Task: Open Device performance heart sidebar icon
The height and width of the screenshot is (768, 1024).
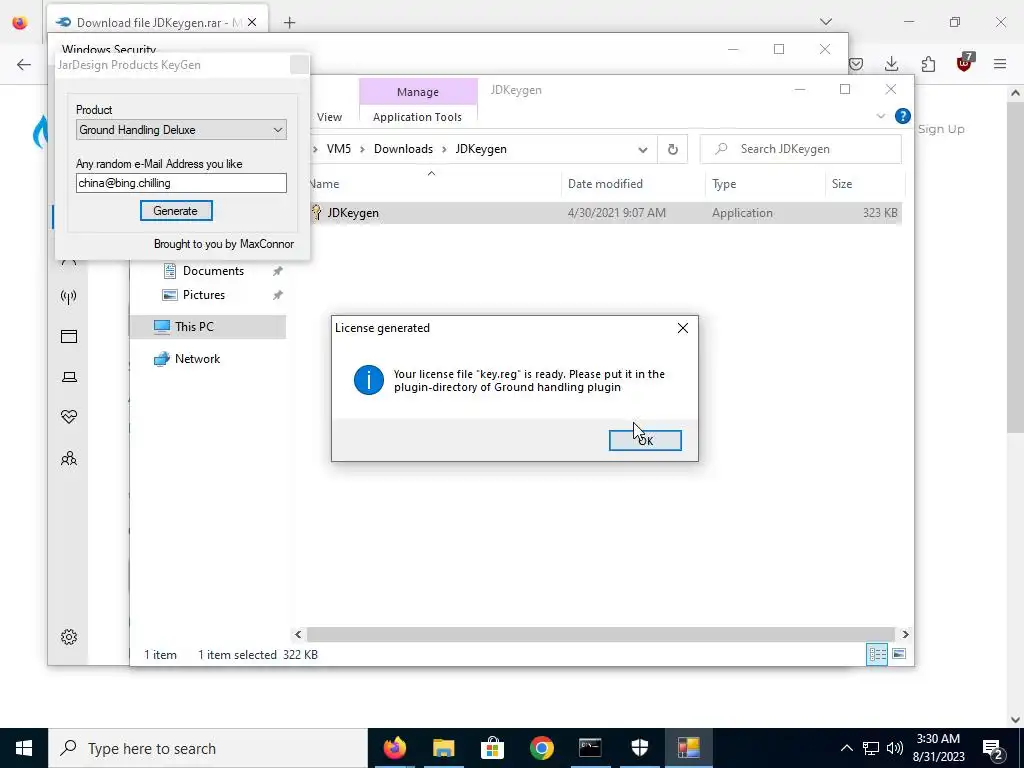Action: coord(69,417)
